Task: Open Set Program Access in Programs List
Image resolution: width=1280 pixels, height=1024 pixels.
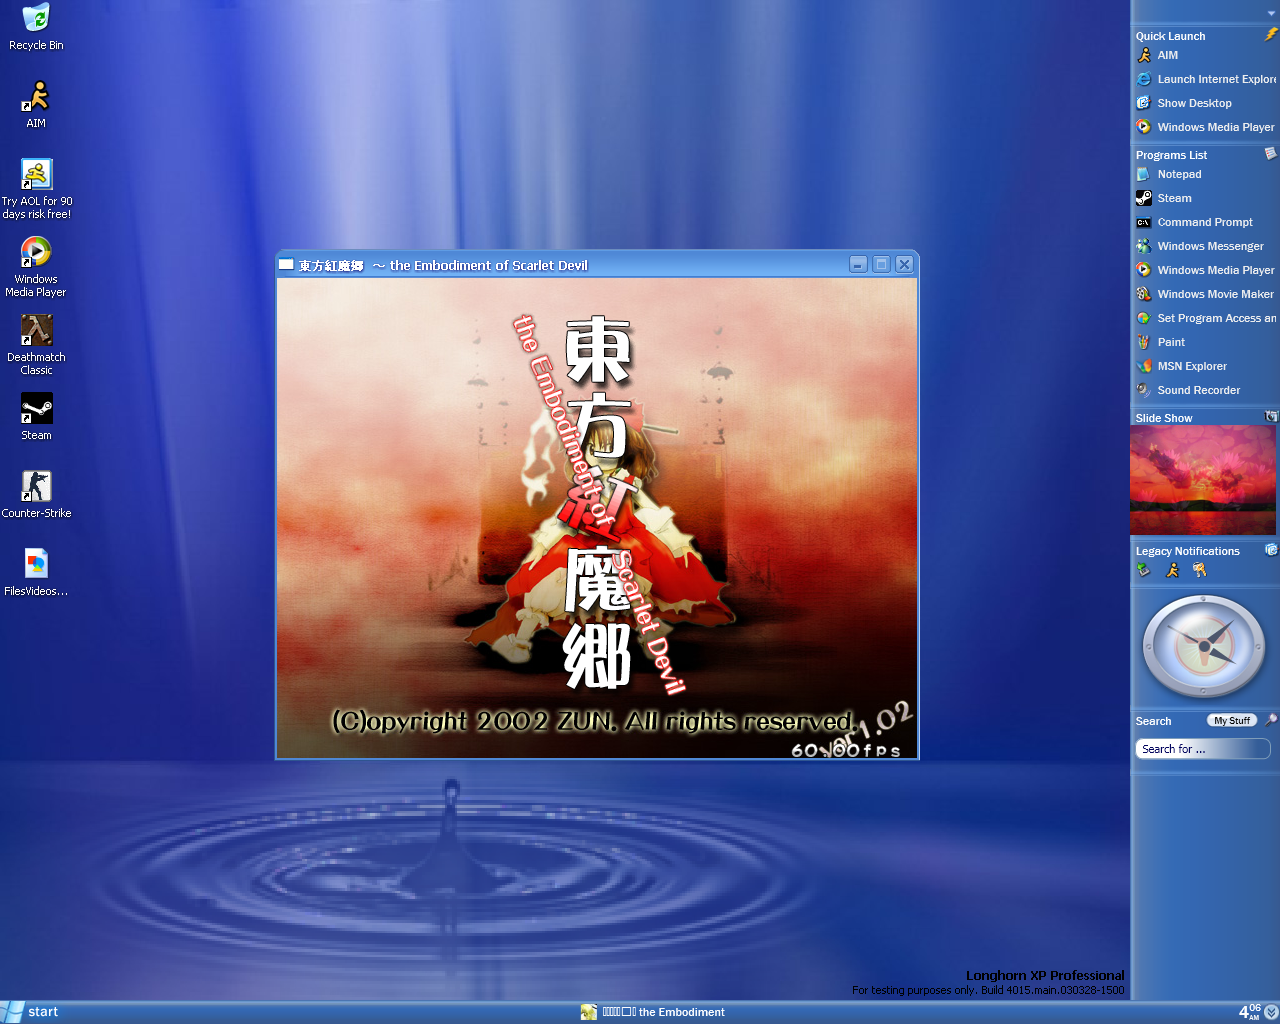Action: coord(1206,318)
